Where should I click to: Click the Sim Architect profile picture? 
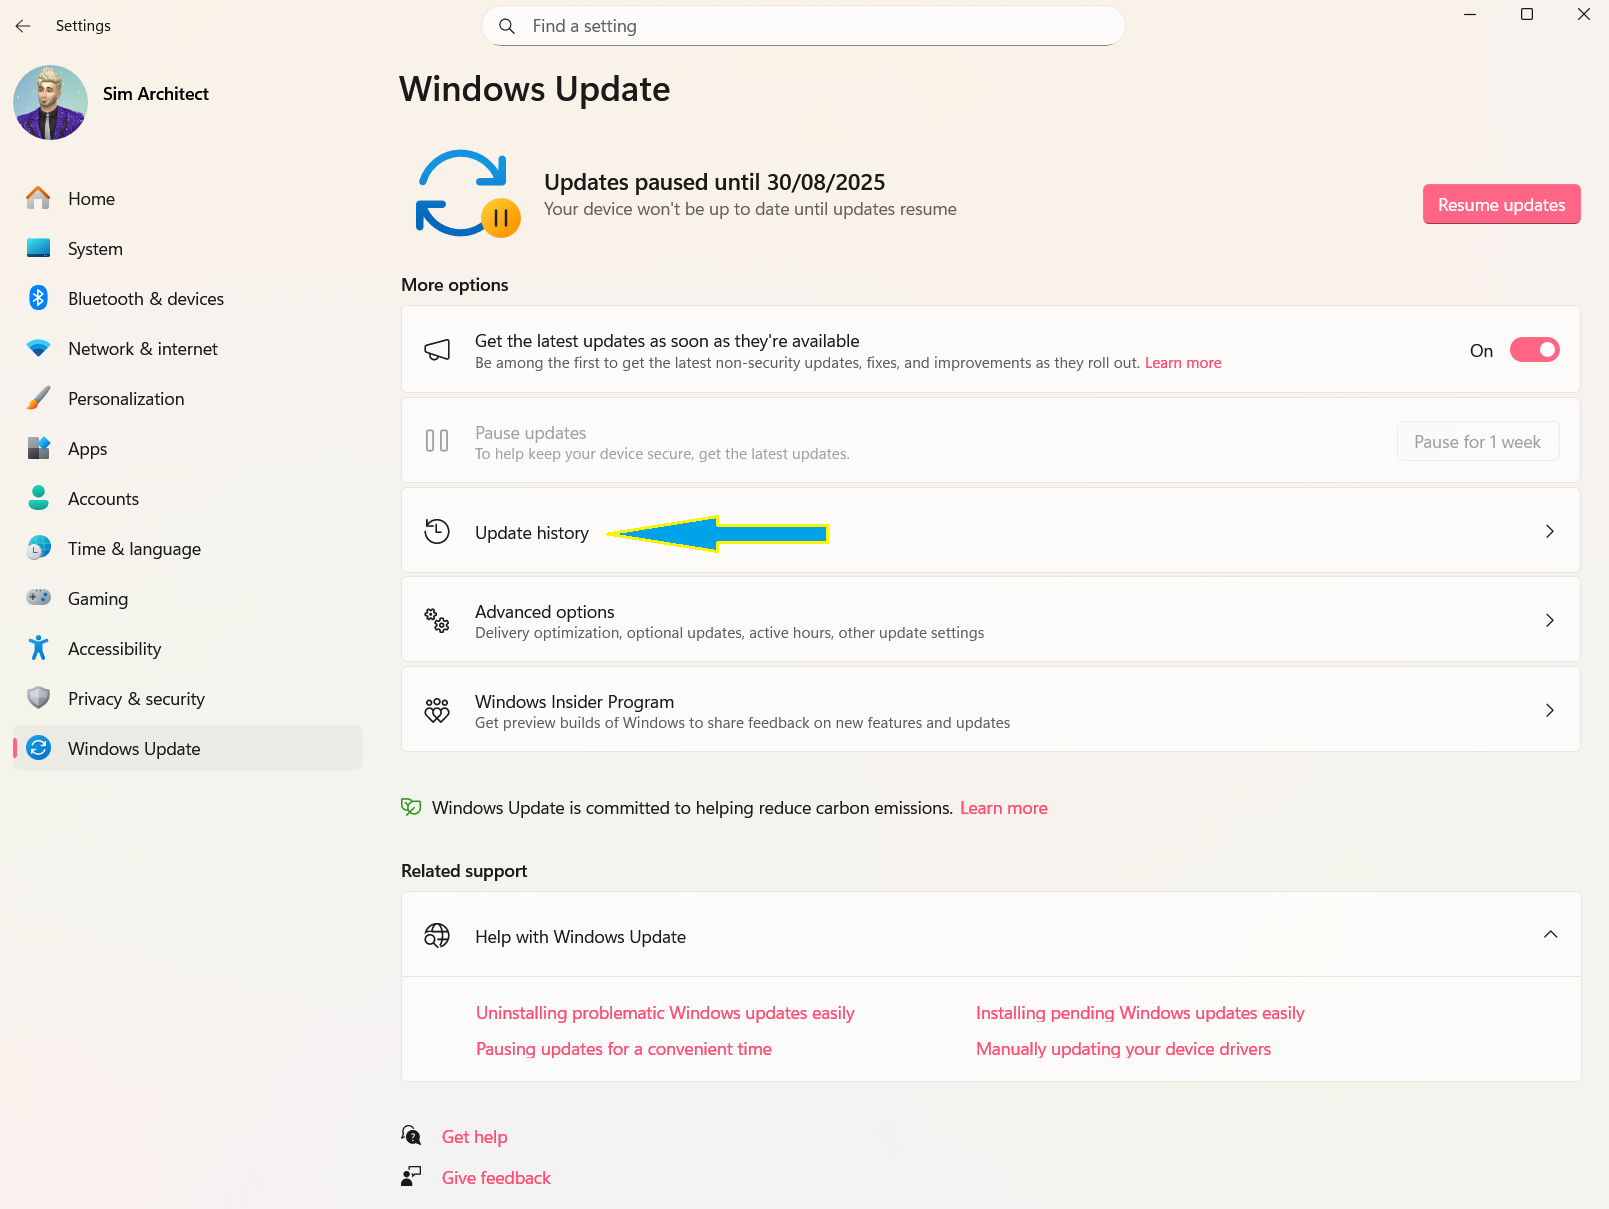(x=50, y=102)
